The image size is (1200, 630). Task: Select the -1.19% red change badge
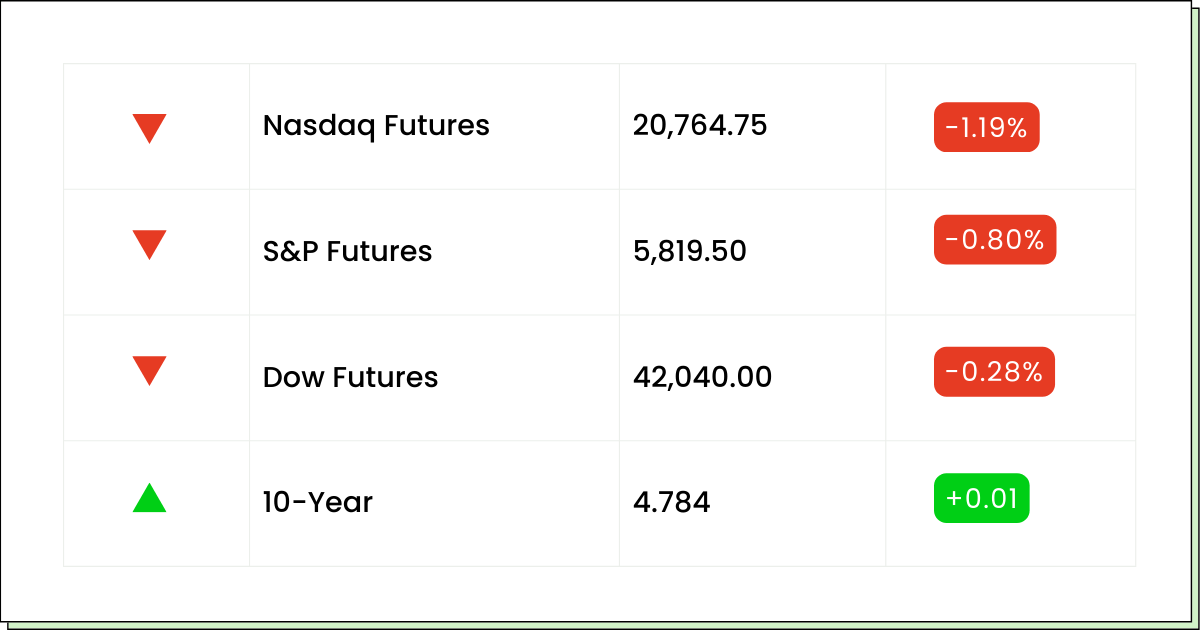coord(987,127)
